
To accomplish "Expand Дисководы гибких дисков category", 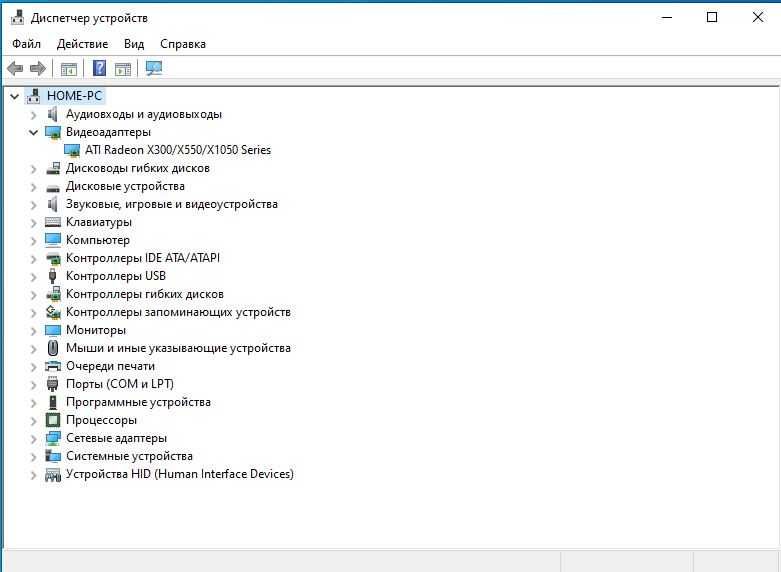I will 33,169.
